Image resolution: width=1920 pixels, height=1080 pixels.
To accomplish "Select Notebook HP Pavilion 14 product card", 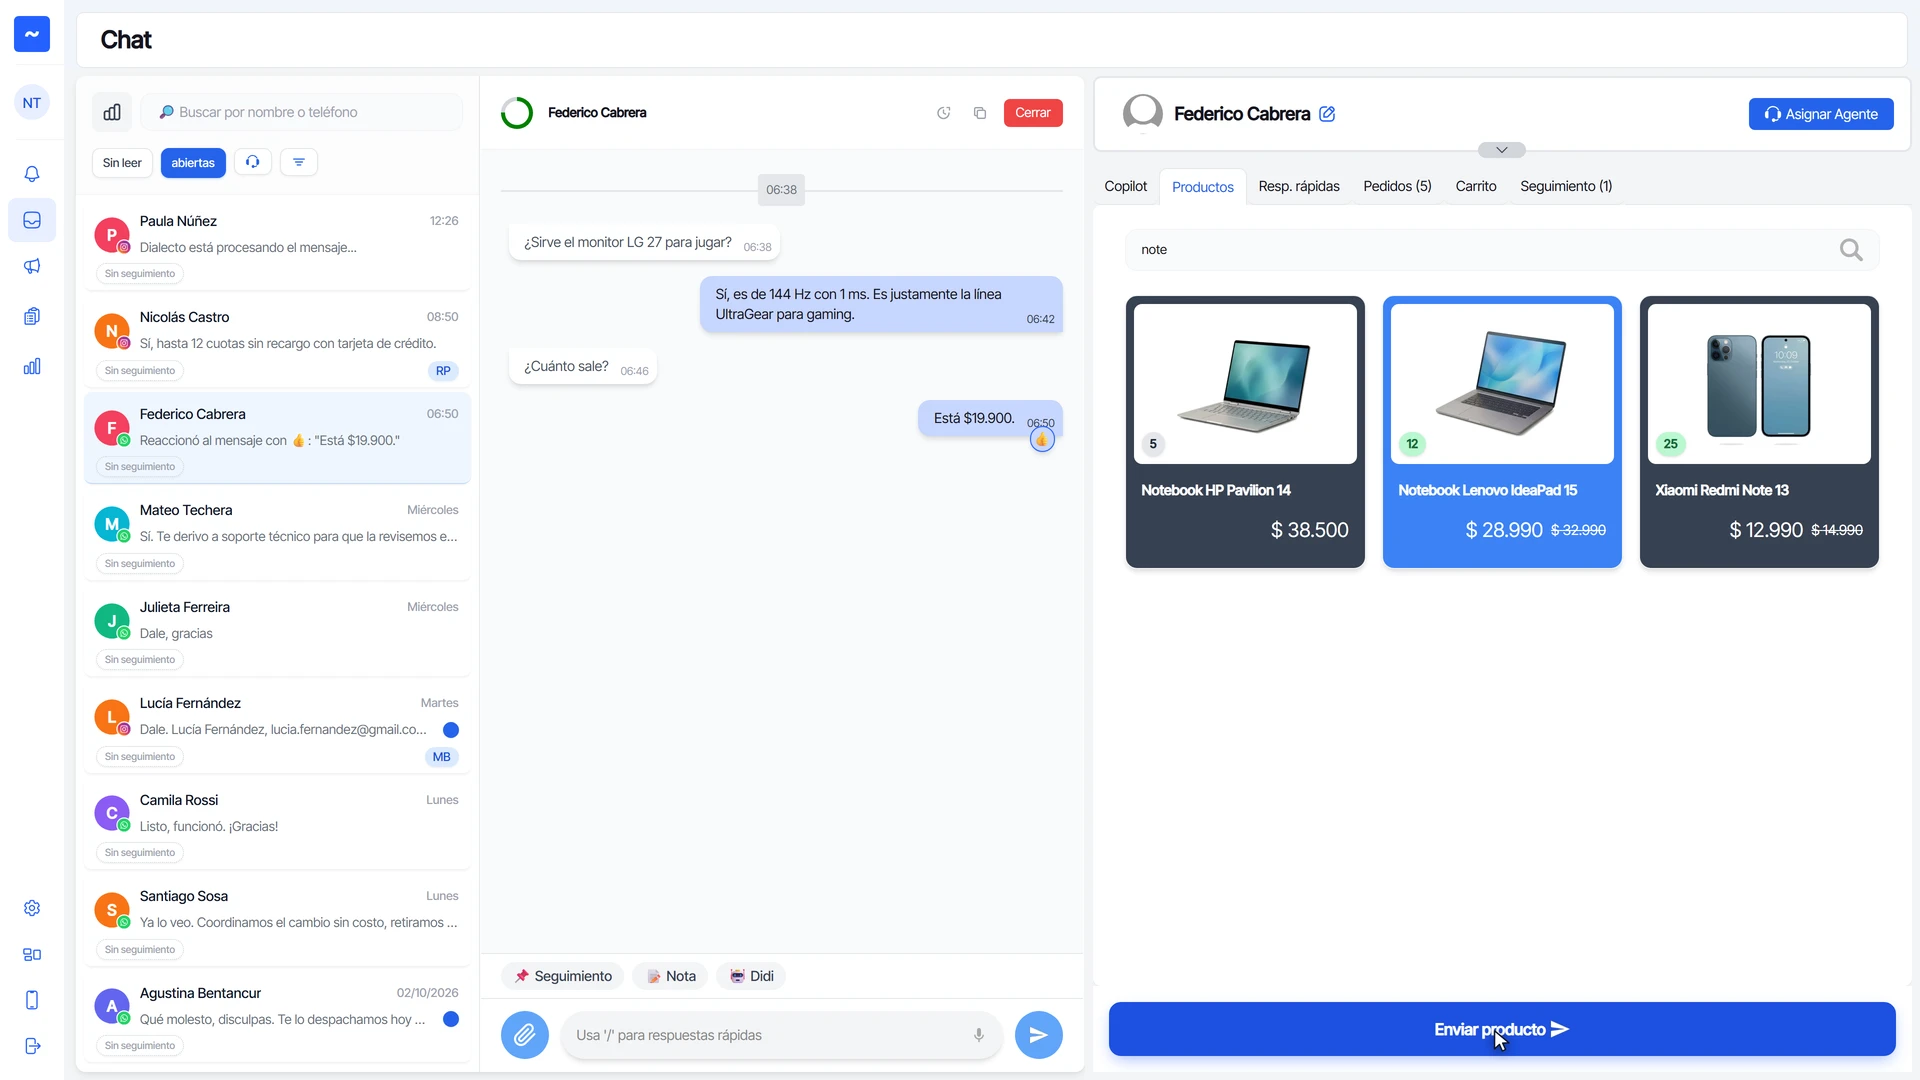I will pos(1245,432).
